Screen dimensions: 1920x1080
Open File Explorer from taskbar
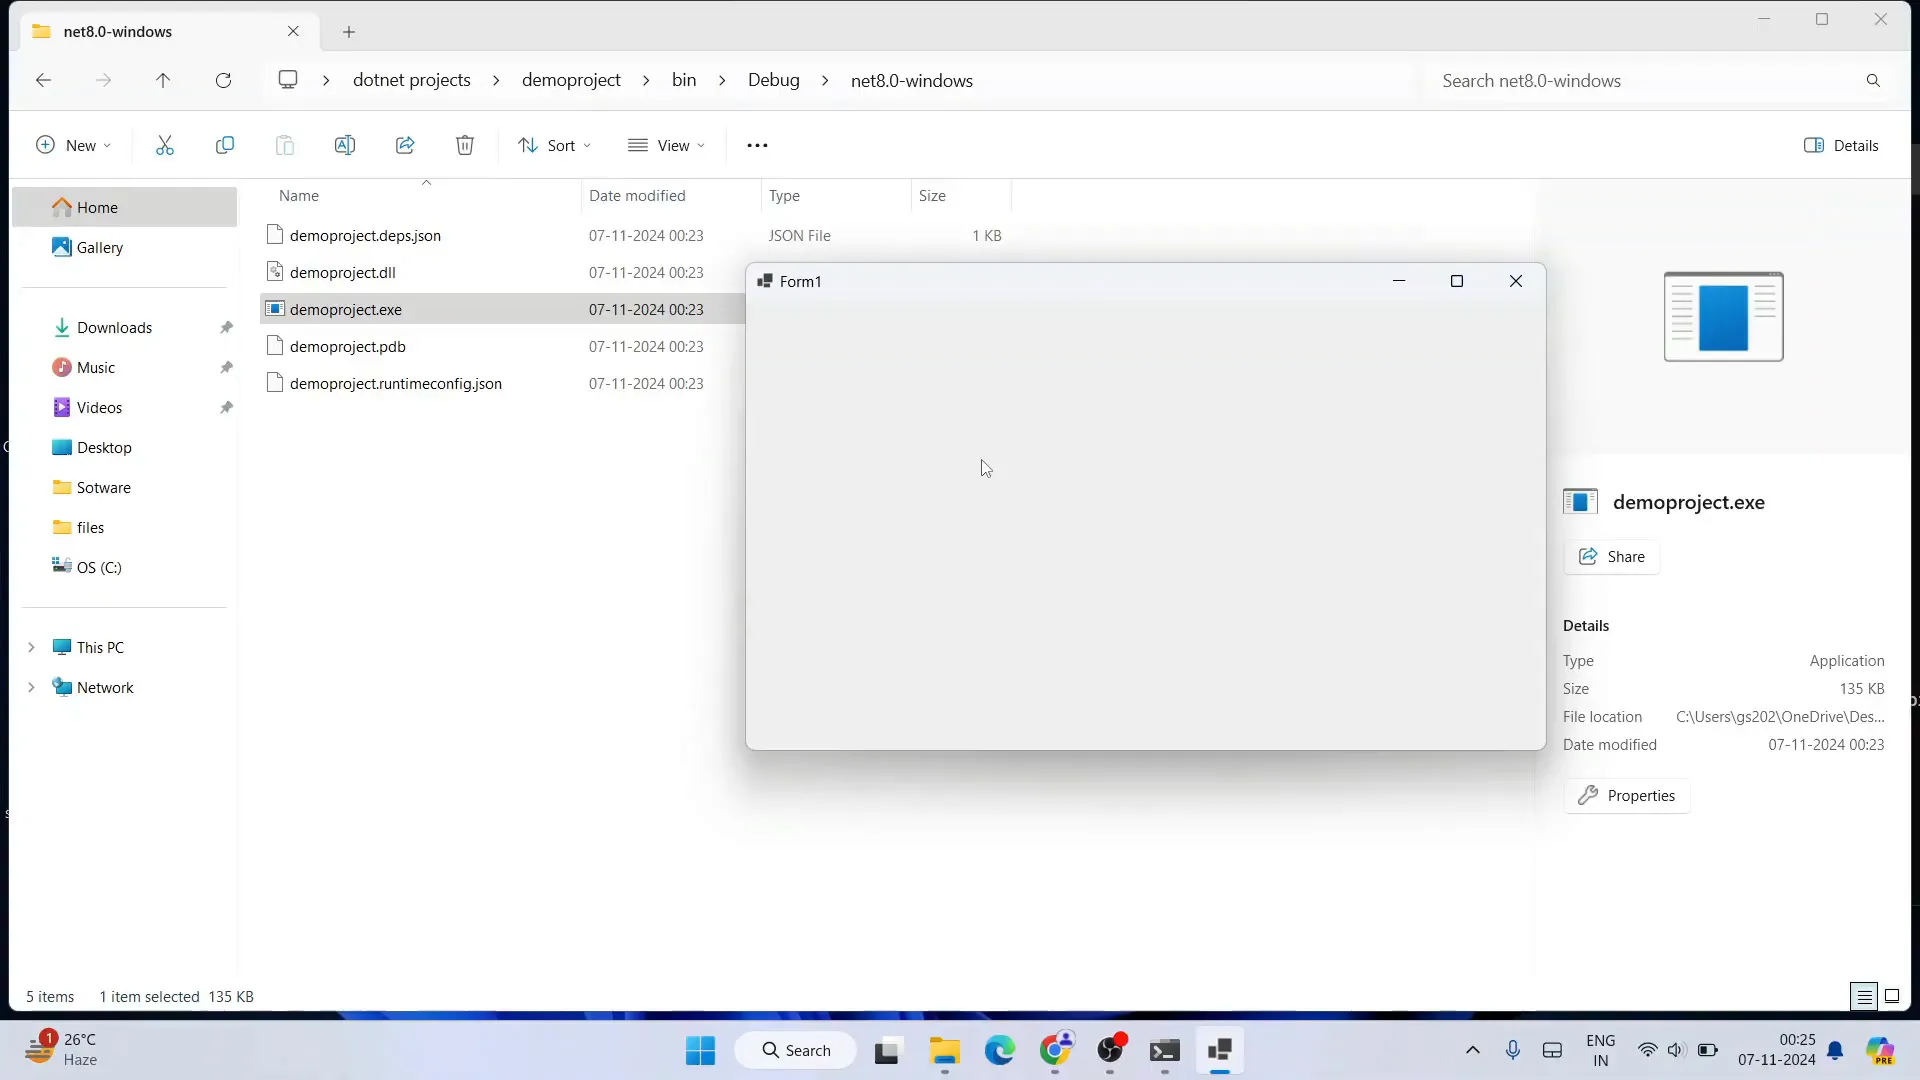point(945,1051)
